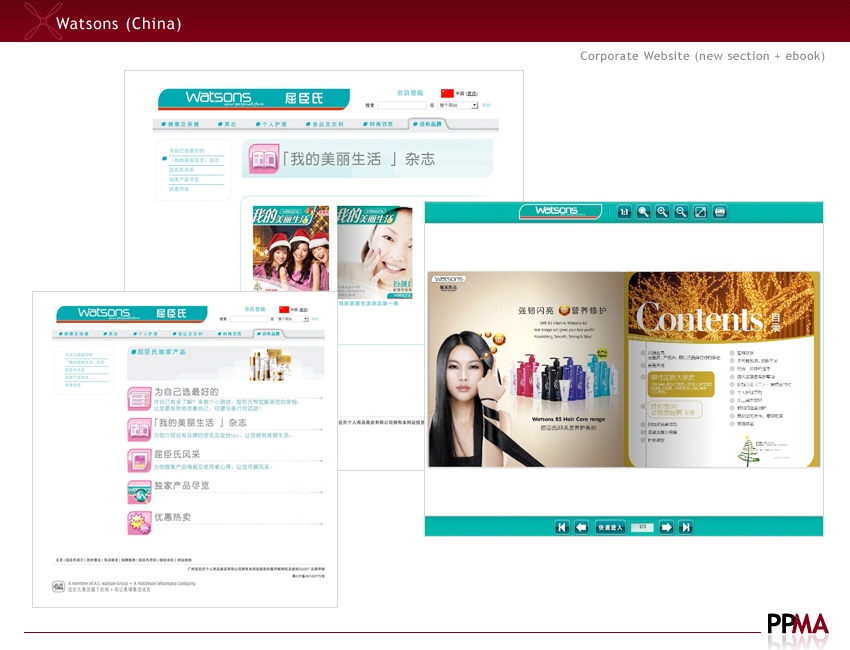Toggle fullscreen icon in ebook toolbar
Image resolution: width=850 pixels, height=650 pixels.
click(x=700, y=212)
